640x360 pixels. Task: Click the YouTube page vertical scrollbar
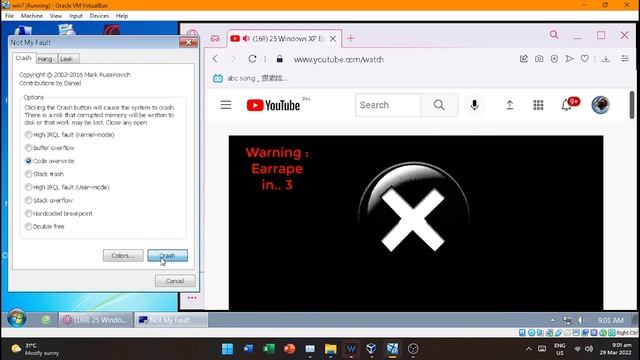pyautogui.click(x=631, y=105)
